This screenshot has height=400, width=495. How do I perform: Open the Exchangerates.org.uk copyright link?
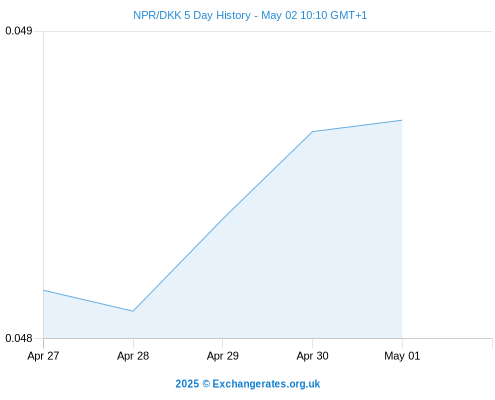click(x=248, y=384)
